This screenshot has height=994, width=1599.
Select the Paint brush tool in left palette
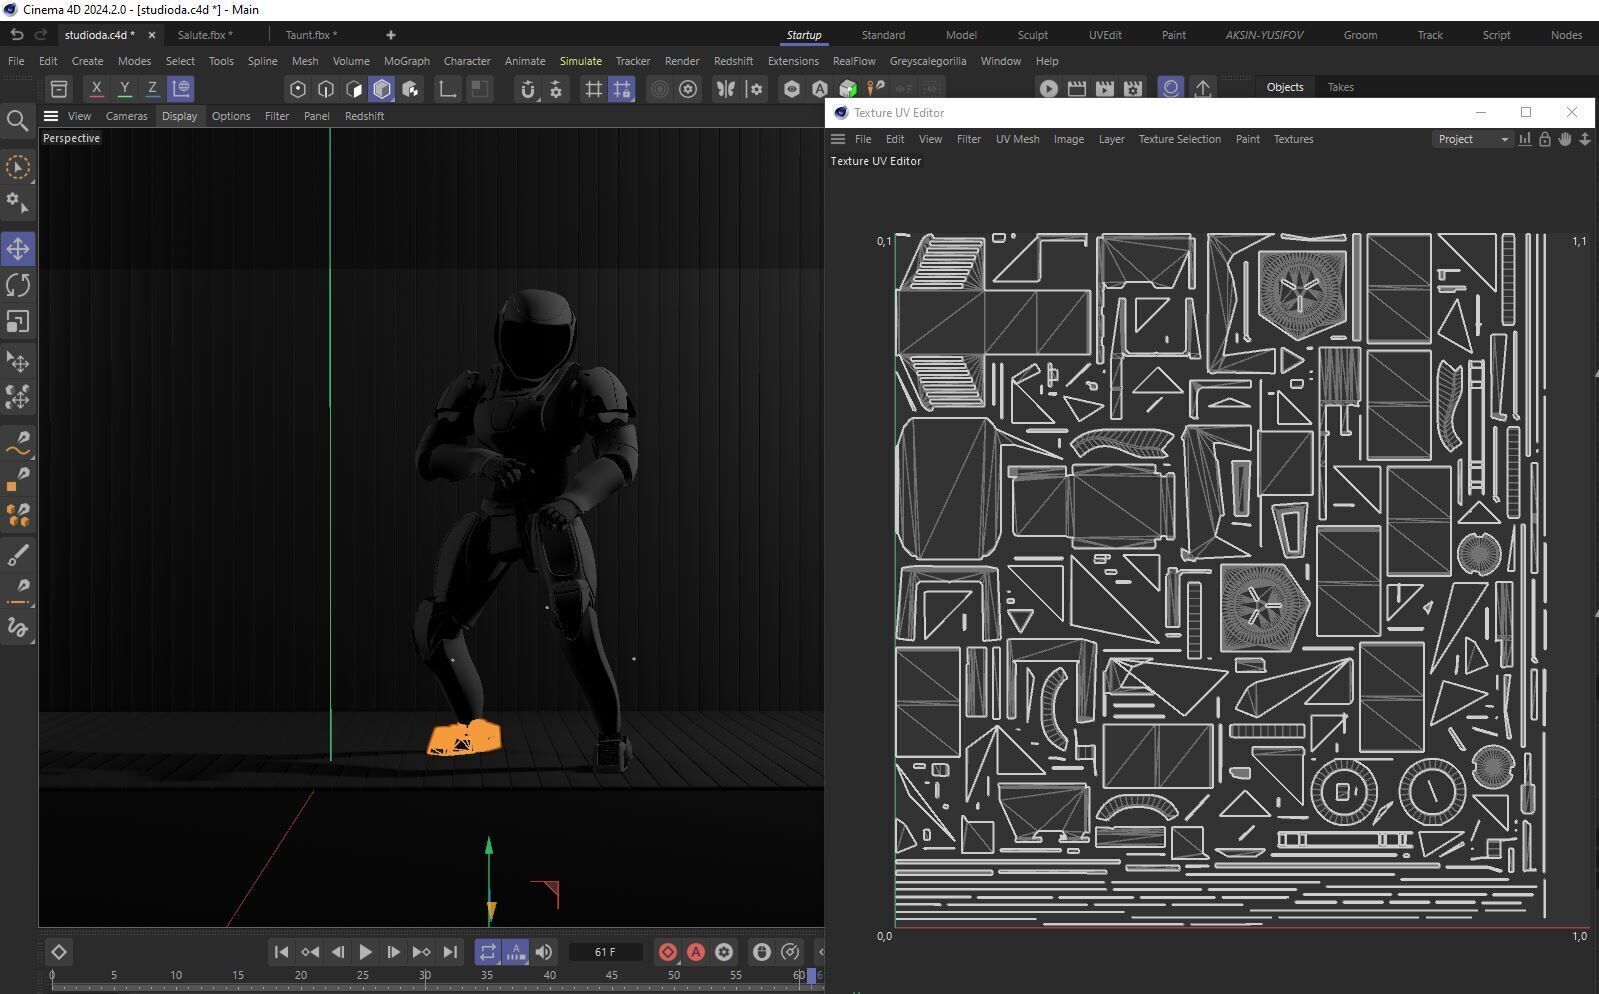18,554
